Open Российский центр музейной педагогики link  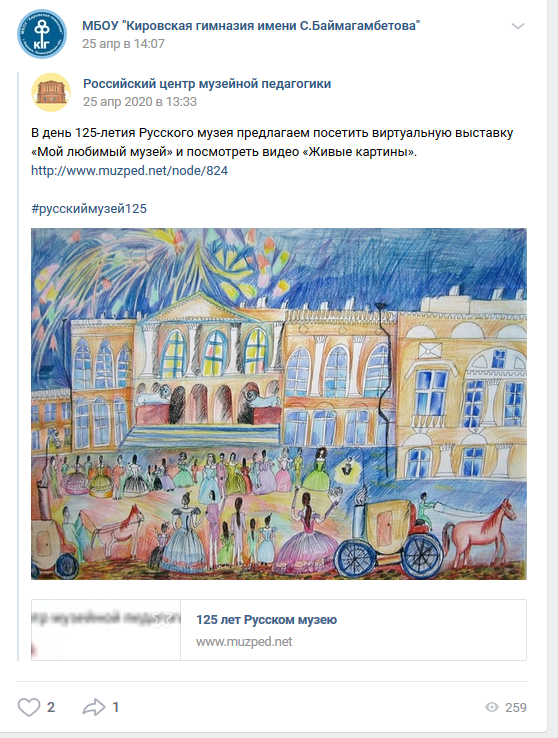207,84
